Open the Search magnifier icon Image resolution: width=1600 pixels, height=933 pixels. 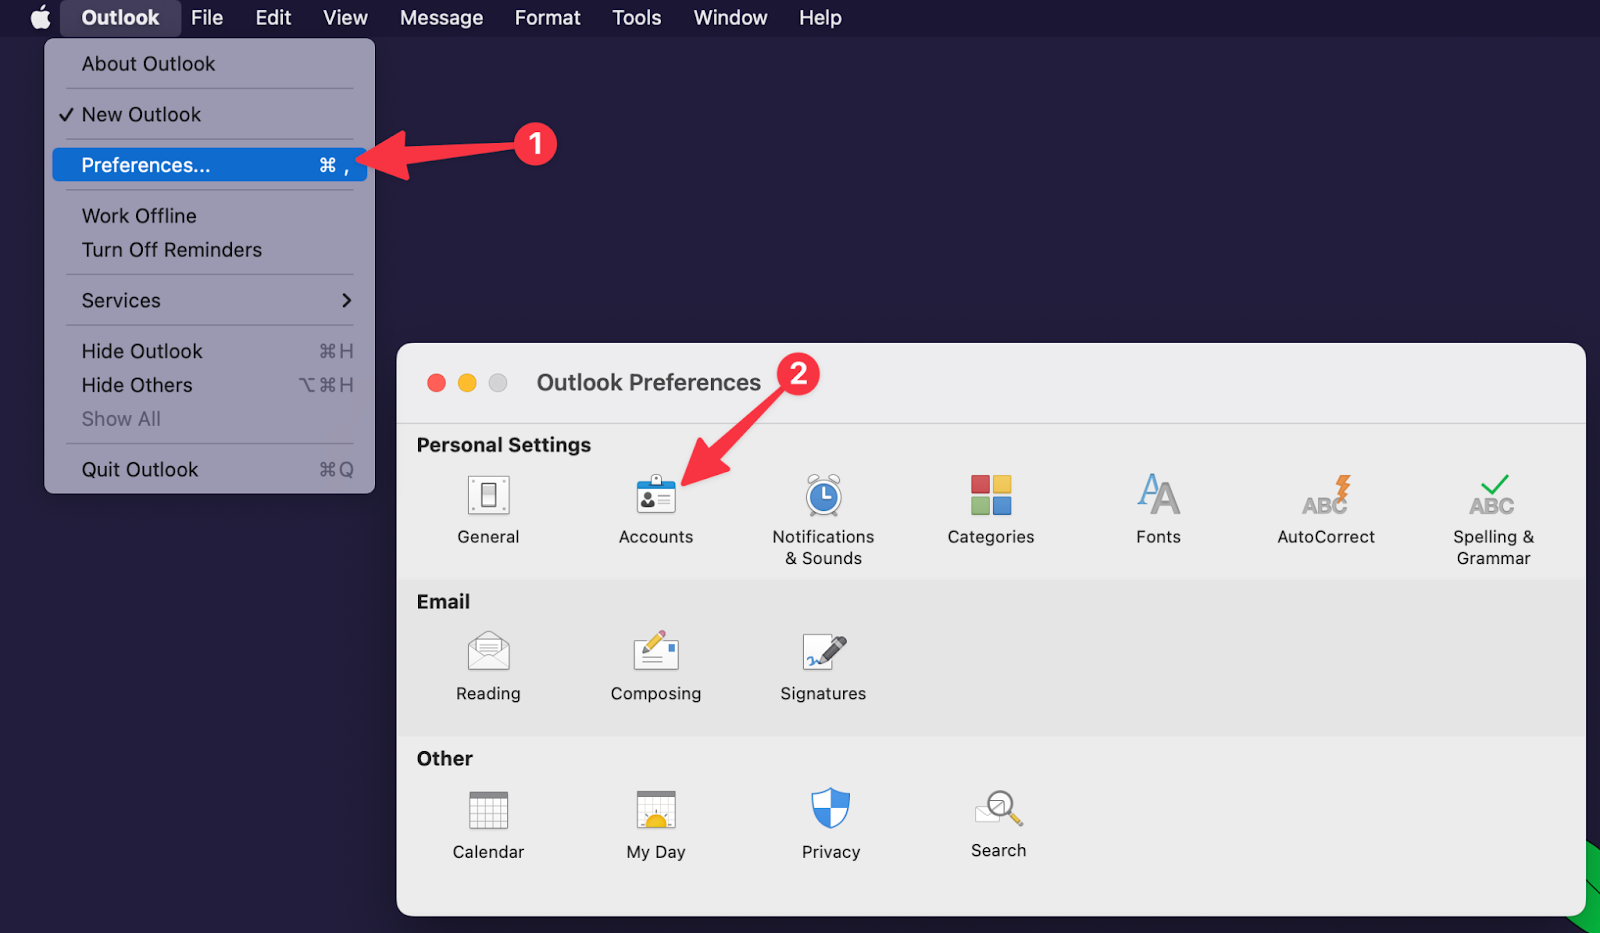[999, 808]
